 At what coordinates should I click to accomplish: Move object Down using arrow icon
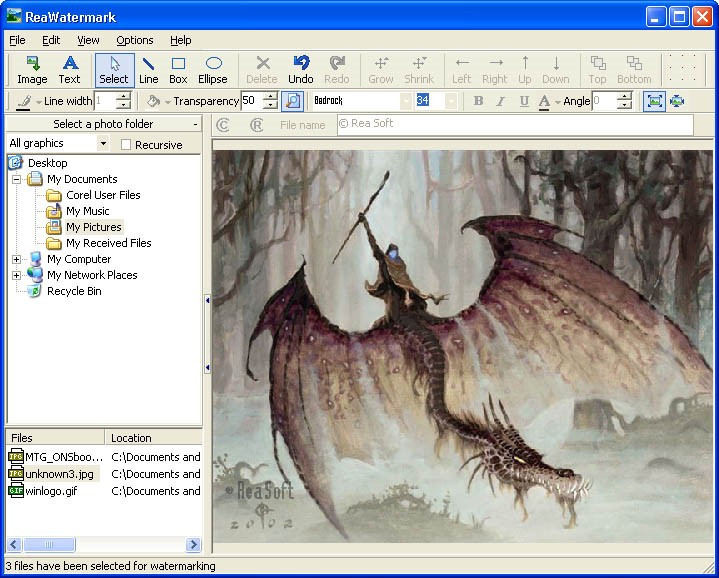[556, 70]
